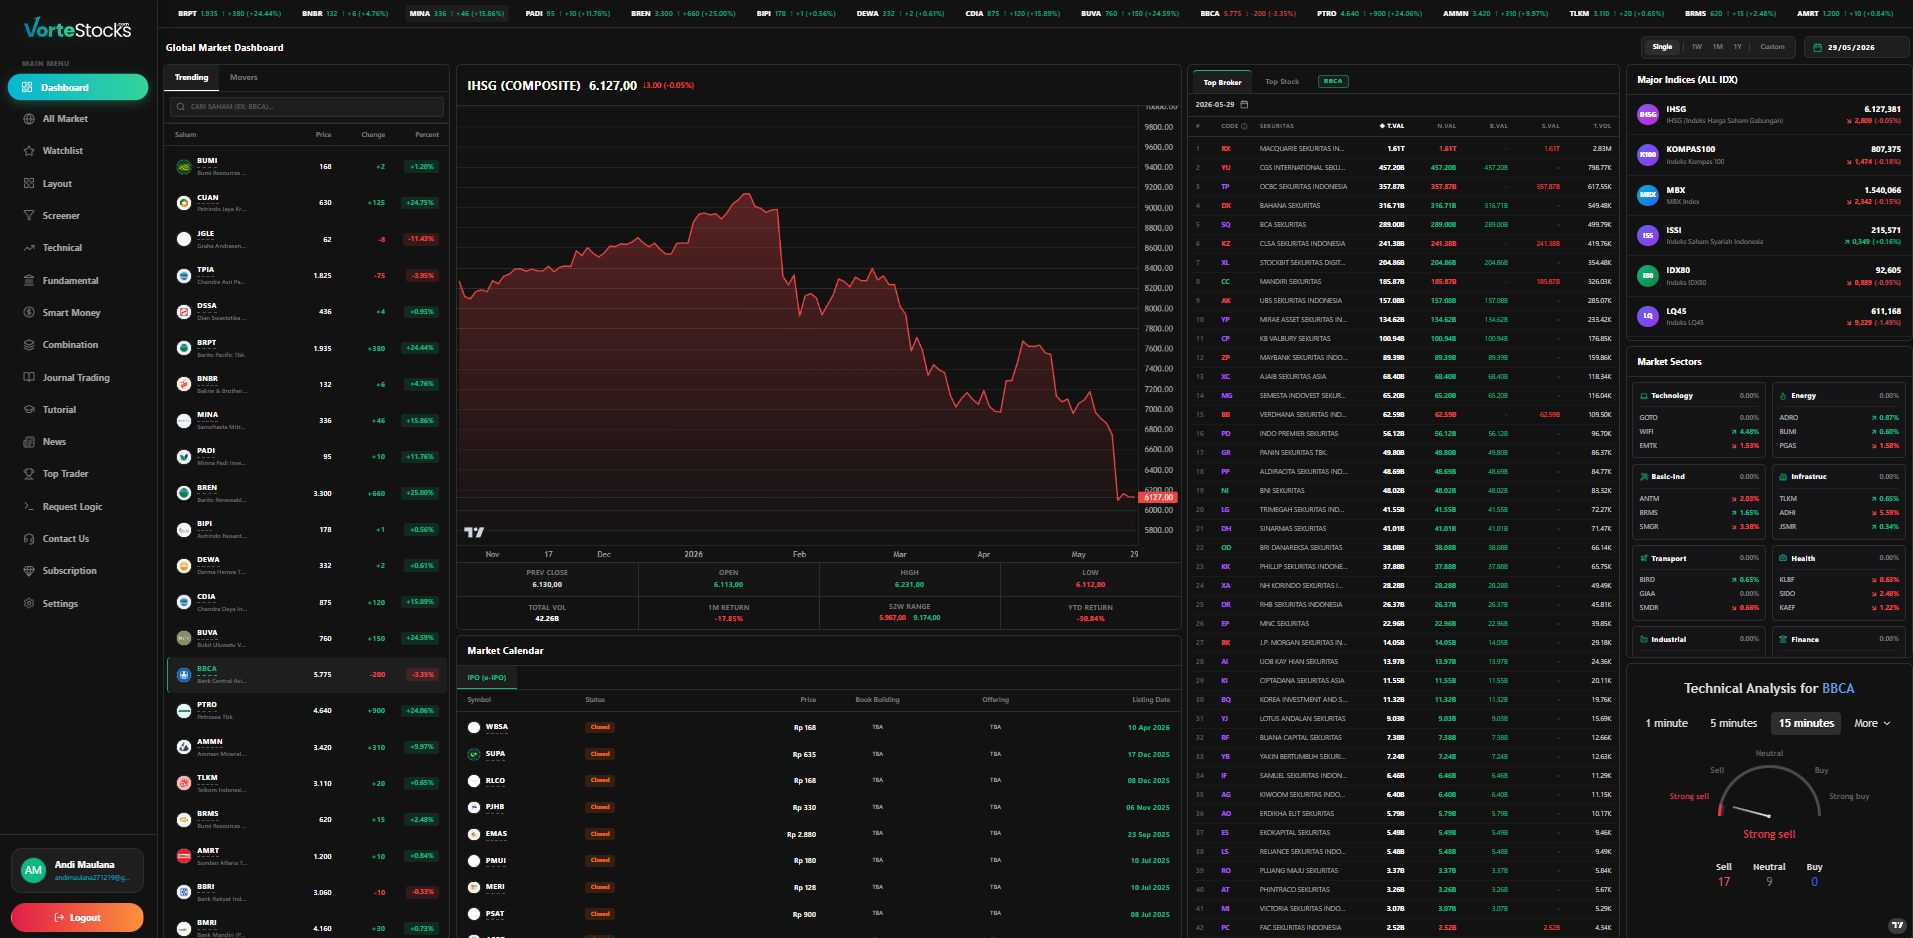
Task: Open BUMI row in trending list
Action: point(306,167)
